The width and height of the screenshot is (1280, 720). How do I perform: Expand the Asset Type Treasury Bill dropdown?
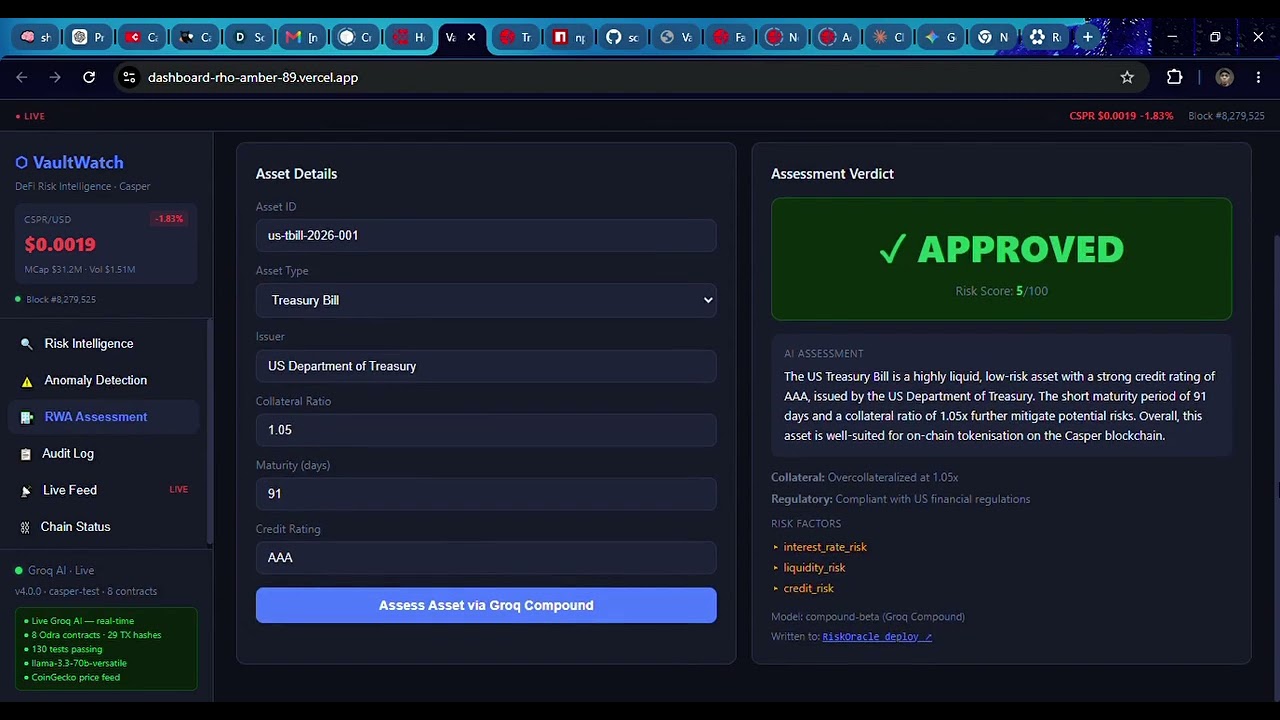[x=486, y=300]
